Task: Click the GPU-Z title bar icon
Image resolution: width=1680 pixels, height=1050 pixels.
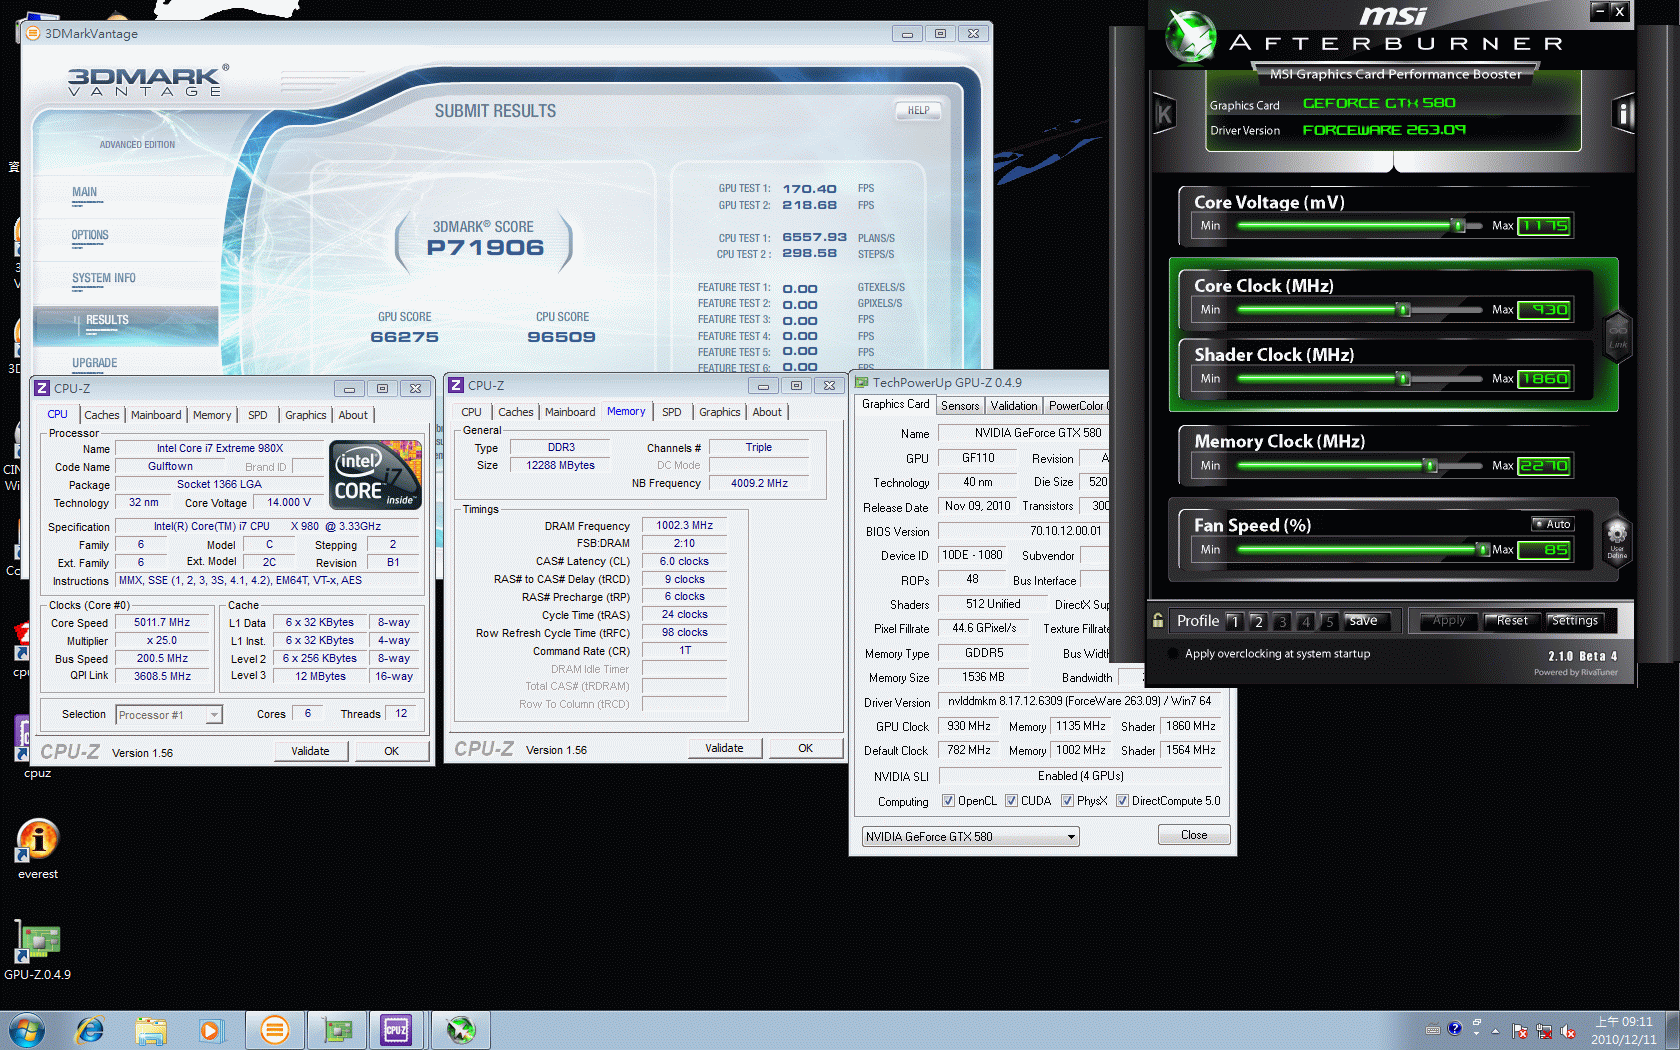Action: (x=861, y=382)
